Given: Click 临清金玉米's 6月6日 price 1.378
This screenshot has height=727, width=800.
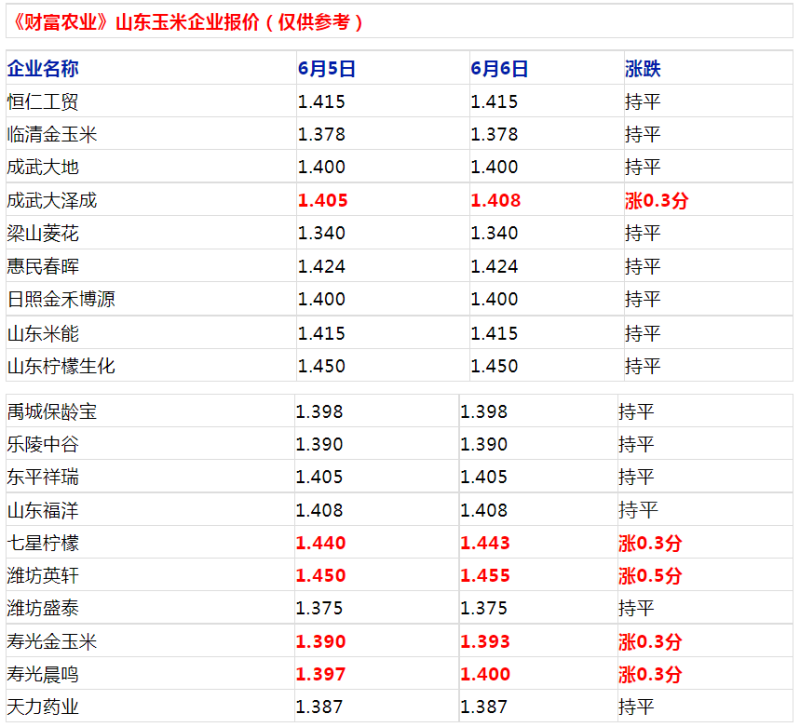Looking at the screenshot, I should tap(494, 134).
